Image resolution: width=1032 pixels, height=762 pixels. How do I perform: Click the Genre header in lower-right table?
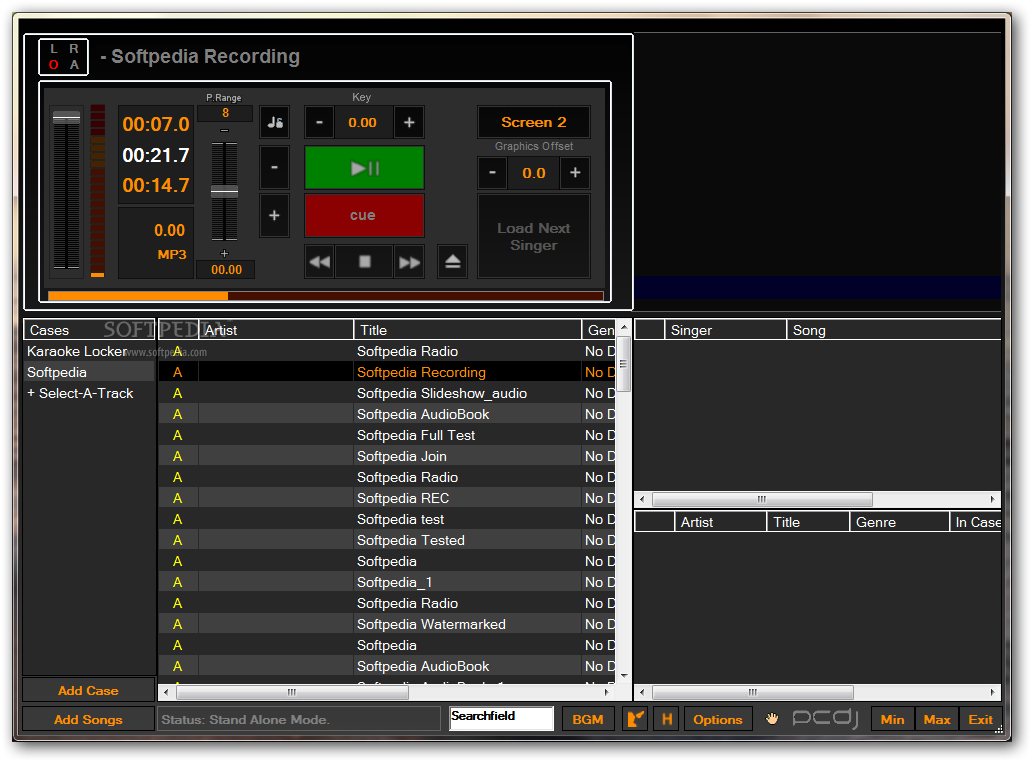(x=899, y=522)
